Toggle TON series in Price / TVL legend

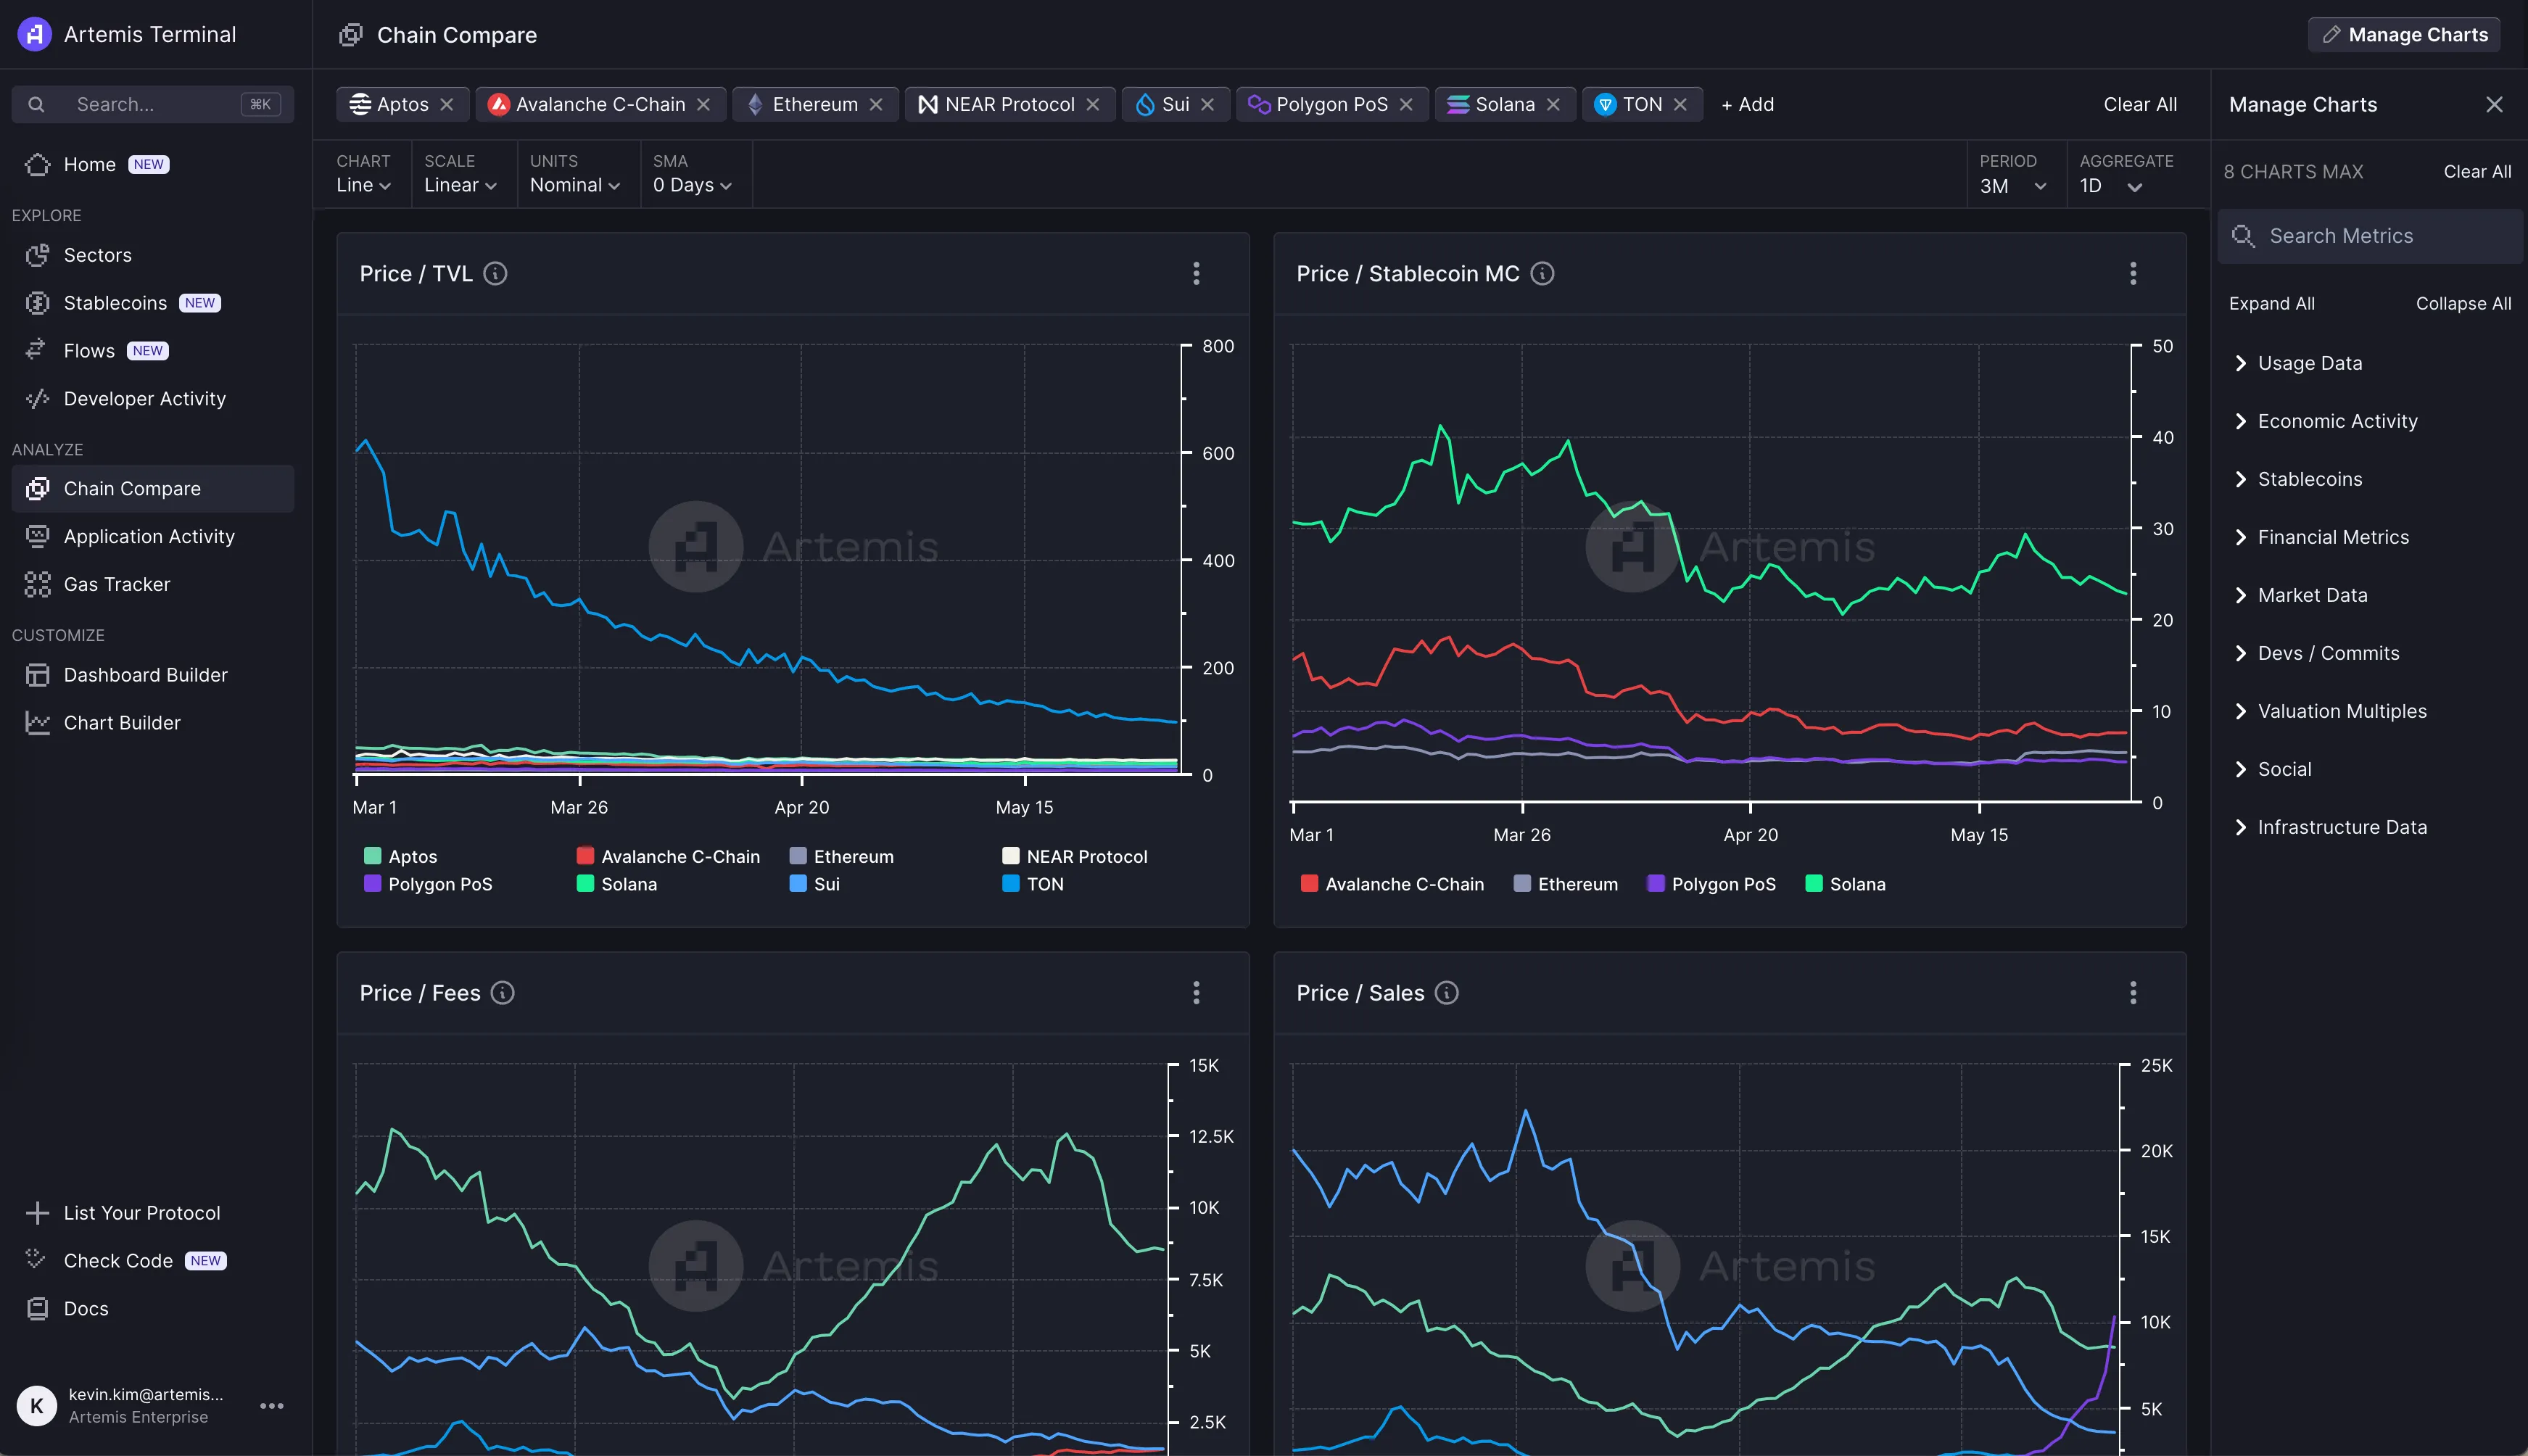(x=1033, y=884)
